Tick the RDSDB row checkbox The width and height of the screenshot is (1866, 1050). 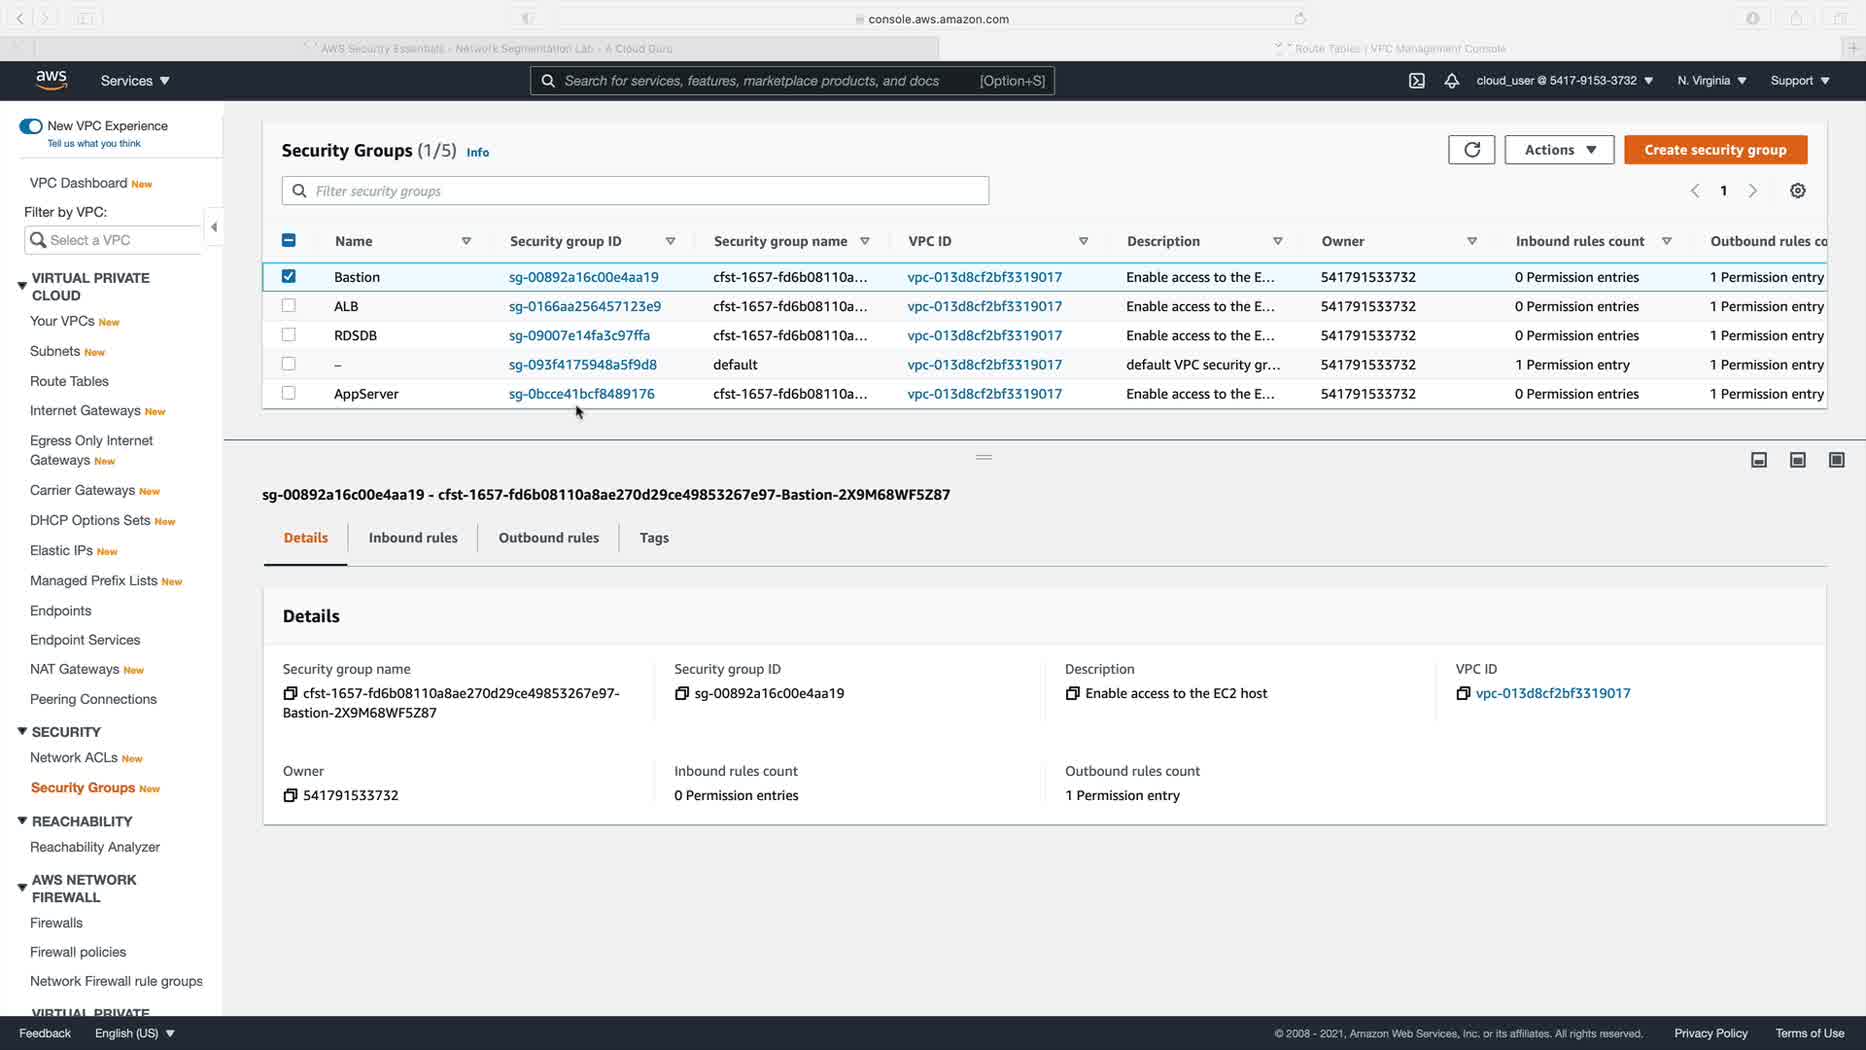click(x=289, y=335)
